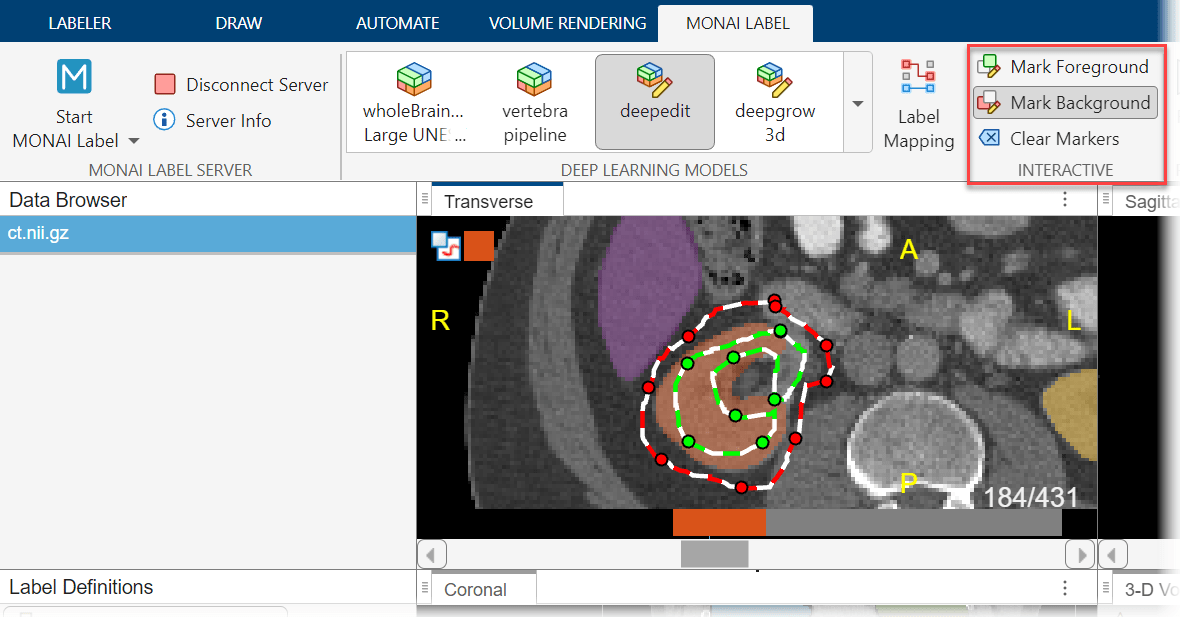Viewport: 1180px width, 617px height.
Task: Click the orange label color swatch in the image
Action: pyautogui.click(x=478, y=244)
